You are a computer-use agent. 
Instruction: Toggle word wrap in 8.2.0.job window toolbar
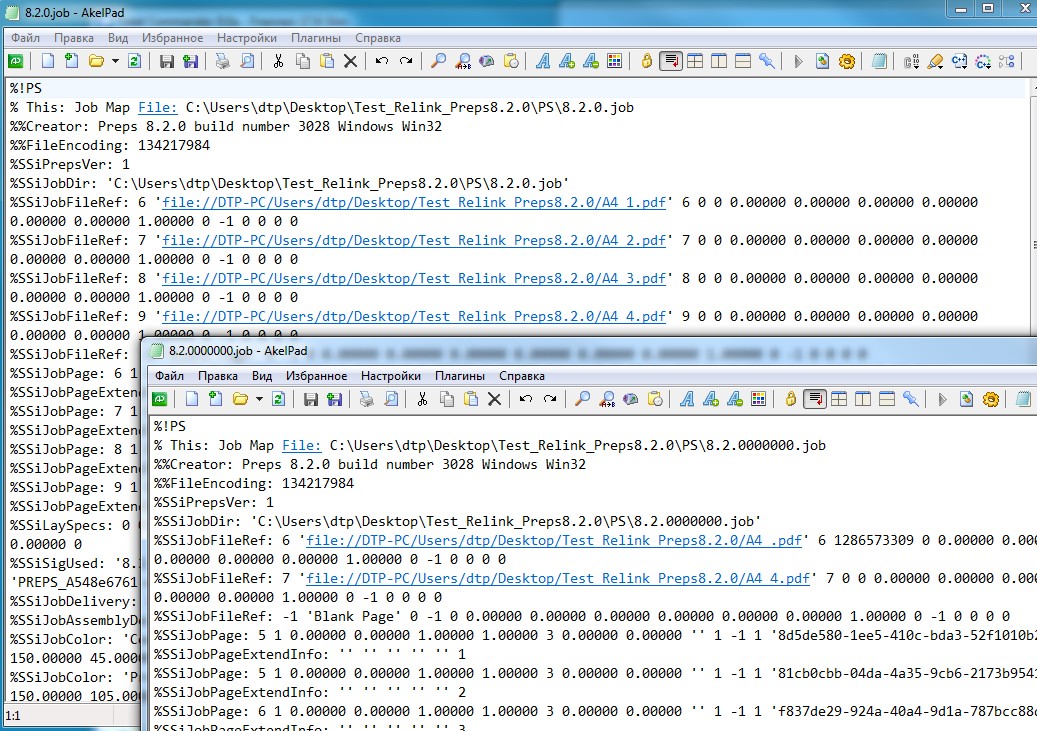(671, 61)
